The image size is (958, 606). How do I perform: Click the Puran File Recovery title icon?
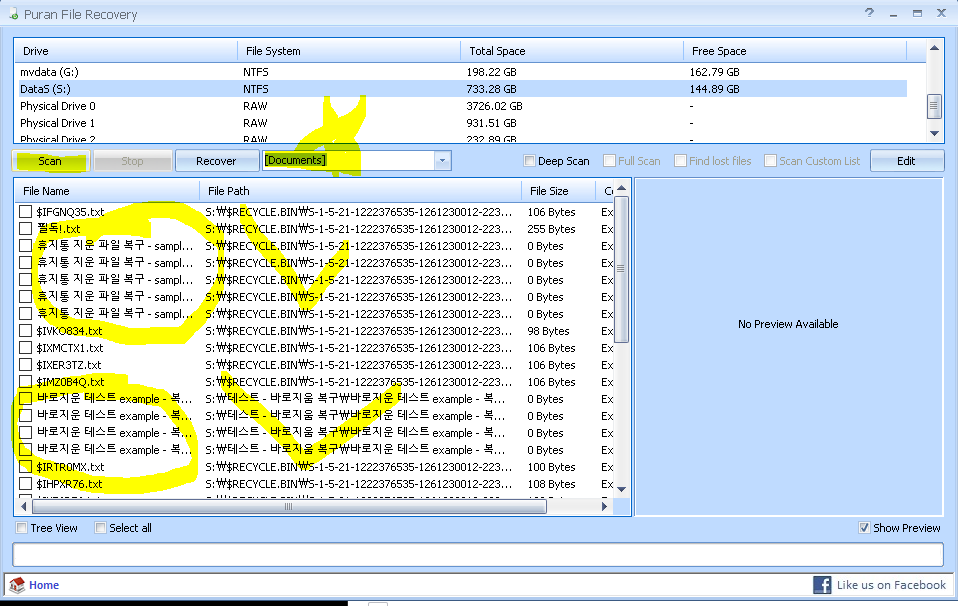coord(13,14)
